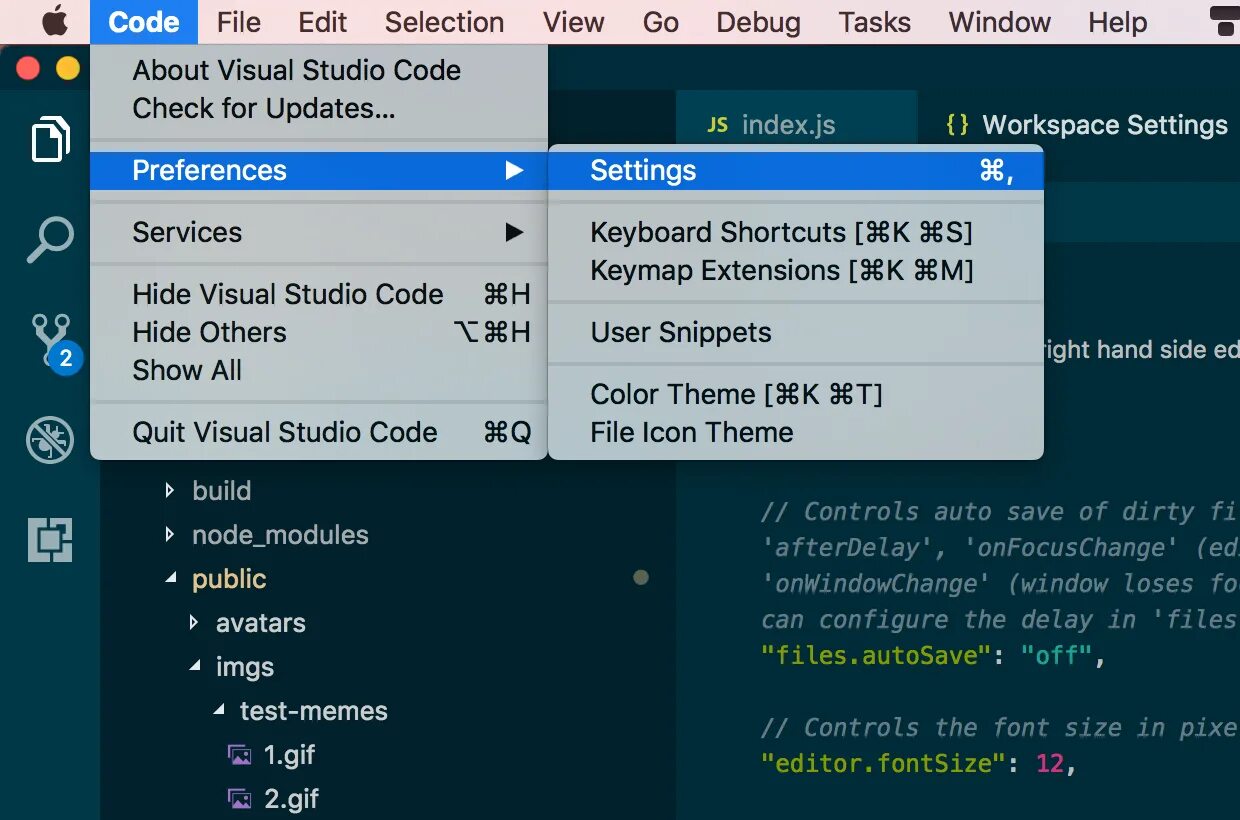Open the Code menu in menu bar
Screen dimensions: 1240x820
(x=144, y=22)
